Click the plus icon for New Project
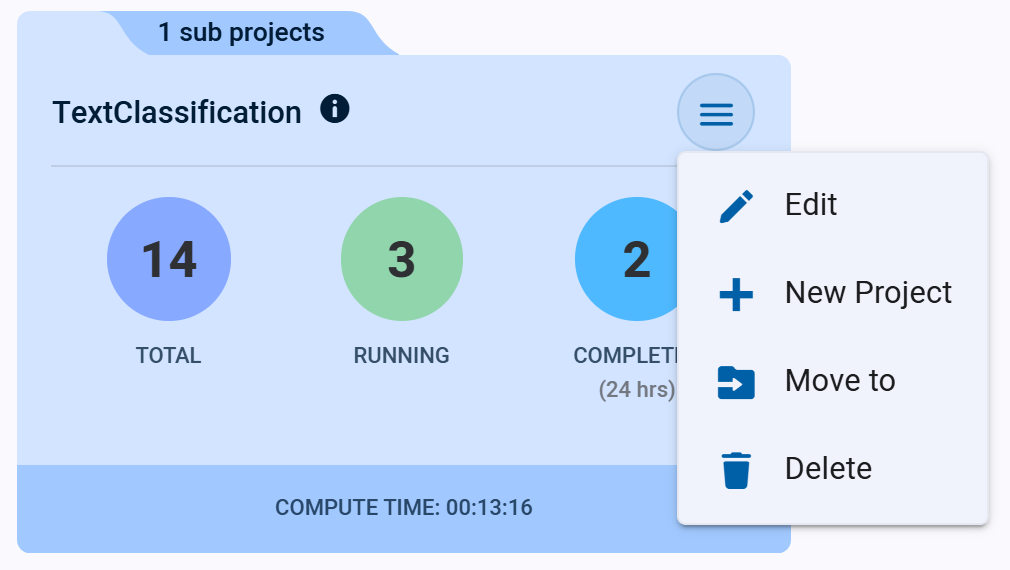1010x570 pixels. (736, 294)
